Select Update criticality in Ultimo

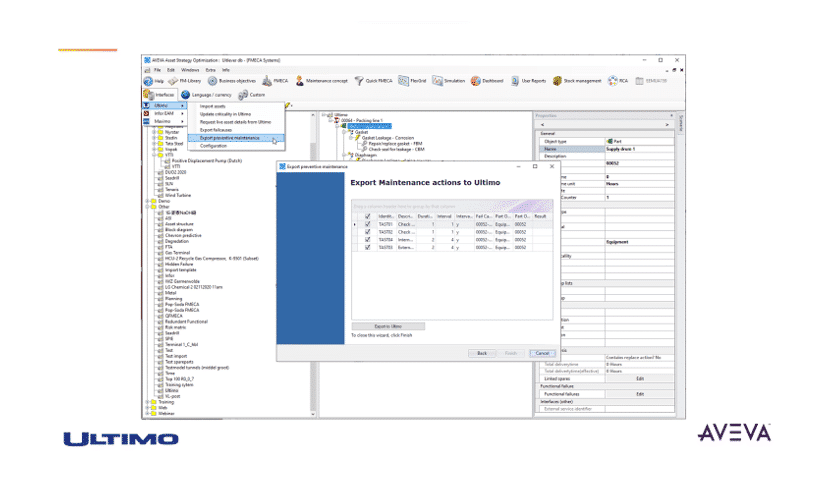pos(236,114)
